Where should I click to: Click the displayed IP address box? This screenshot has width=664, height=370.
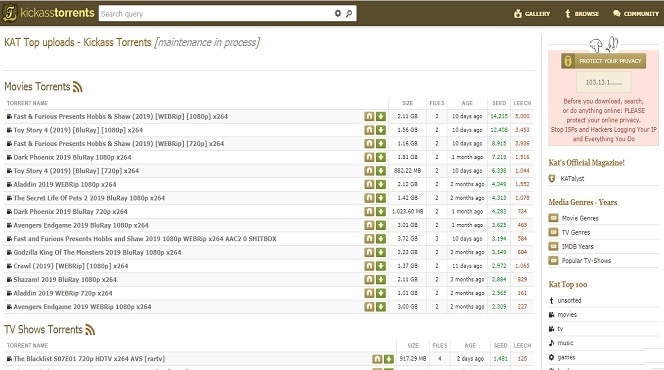603,82
